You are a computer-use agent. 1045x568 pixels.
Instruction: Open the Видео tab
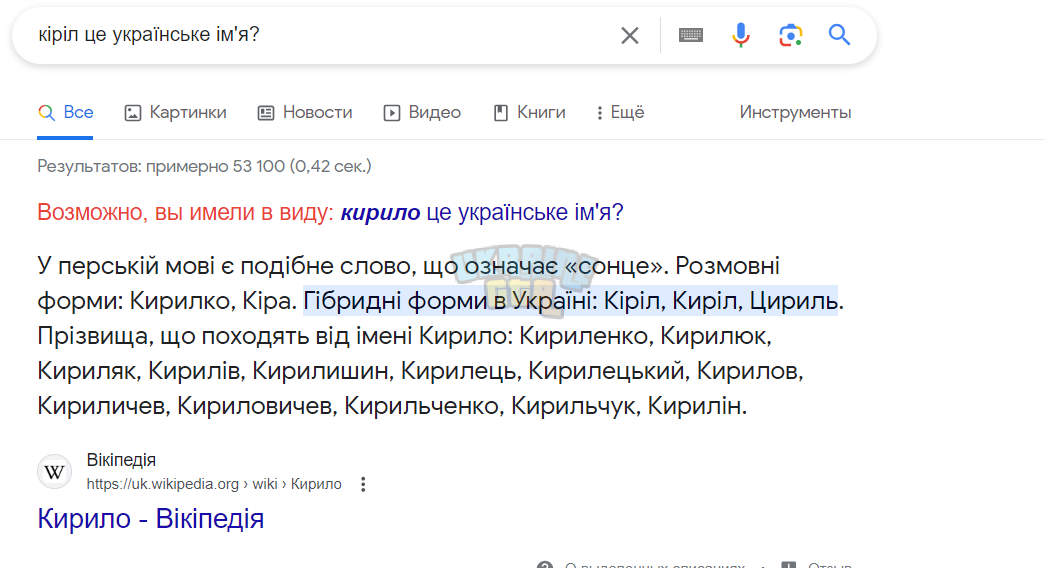point(422,113)
